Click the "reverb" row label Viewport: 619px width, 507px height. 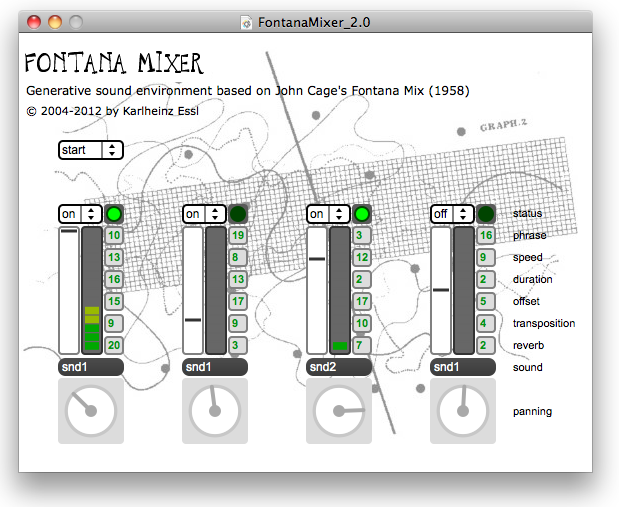(528, 346)
